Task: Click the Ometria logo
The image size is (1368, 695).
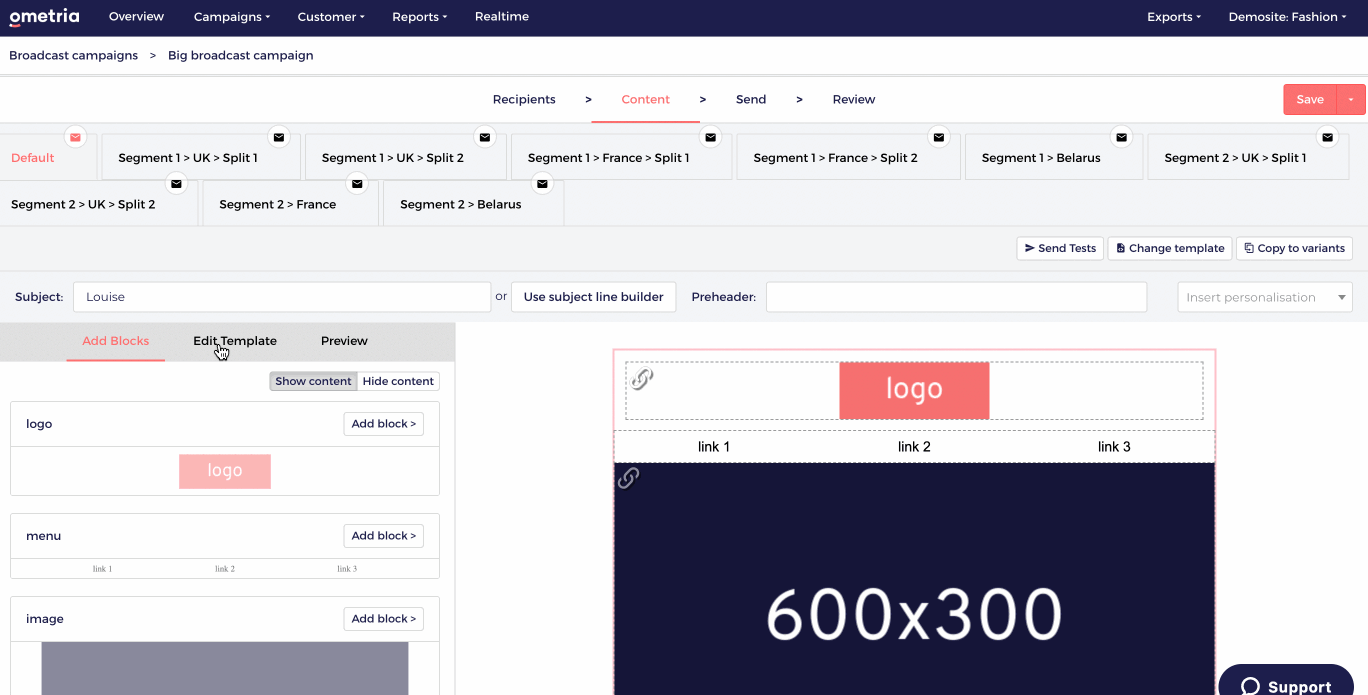Action: coord(44,17)
